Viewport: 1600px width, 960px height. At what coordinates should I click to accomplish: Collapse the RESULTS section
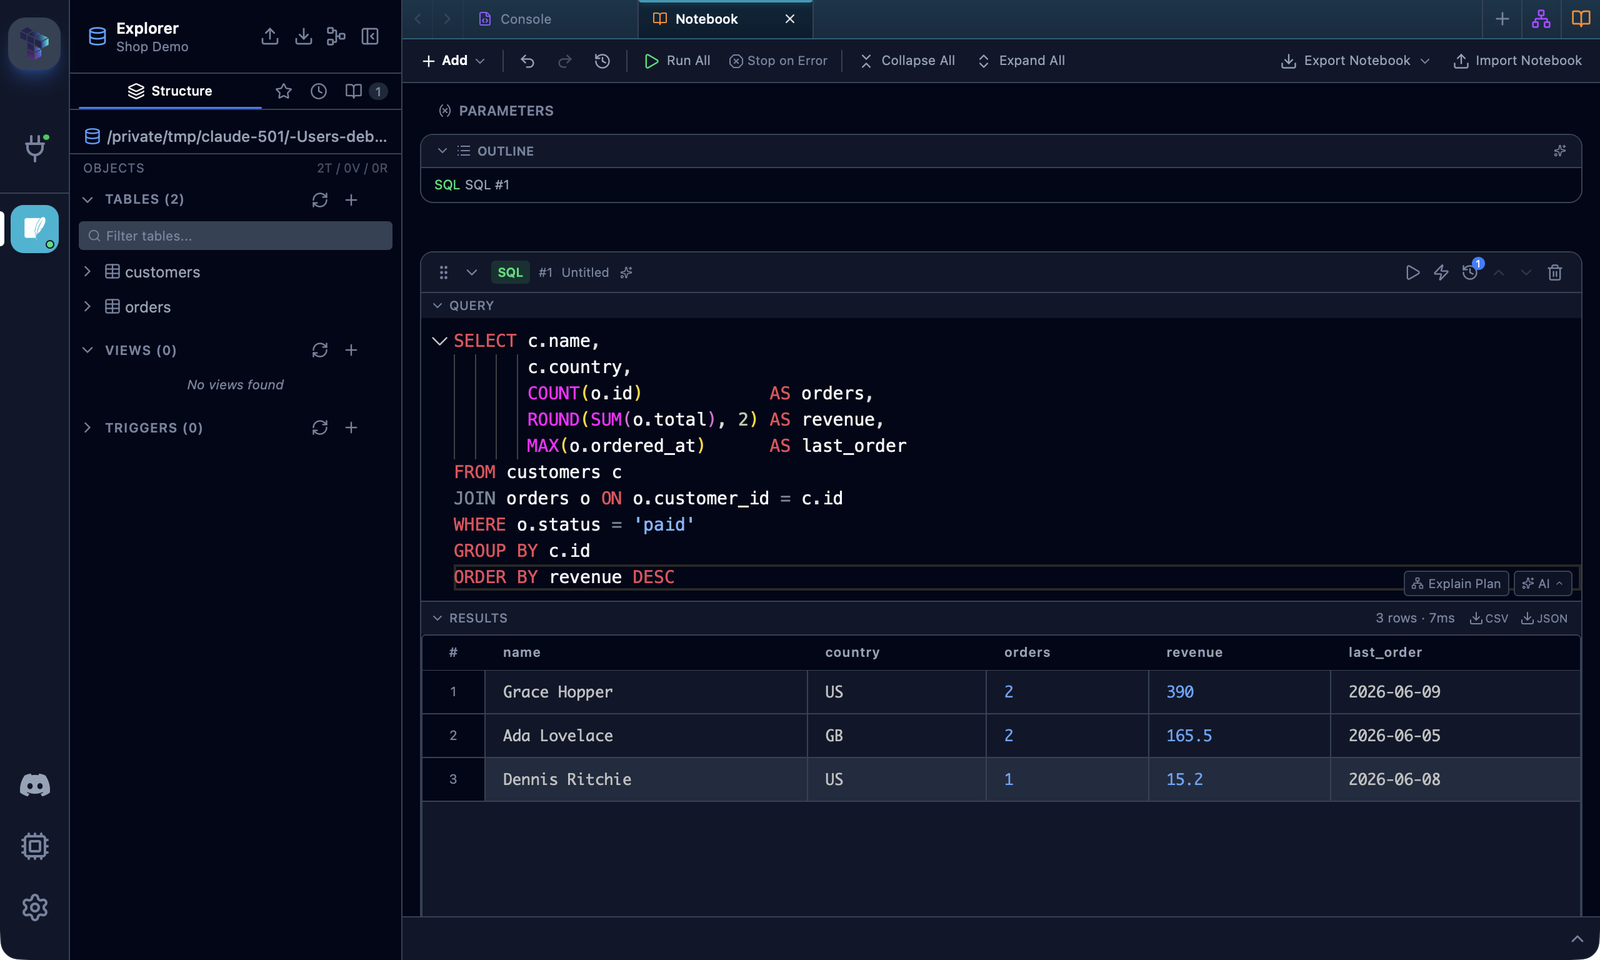[437, 618]
